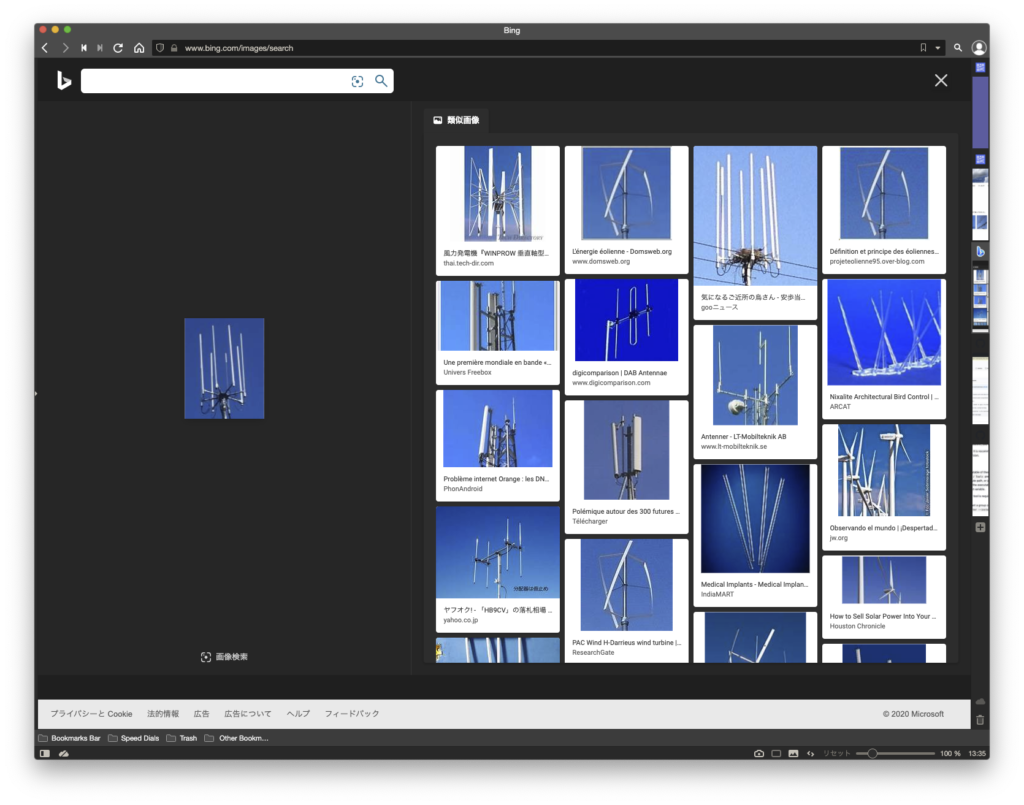Click the bookmark icon in address bar
This screenshot has height=805, width=1024.
[x=923, y=48]
